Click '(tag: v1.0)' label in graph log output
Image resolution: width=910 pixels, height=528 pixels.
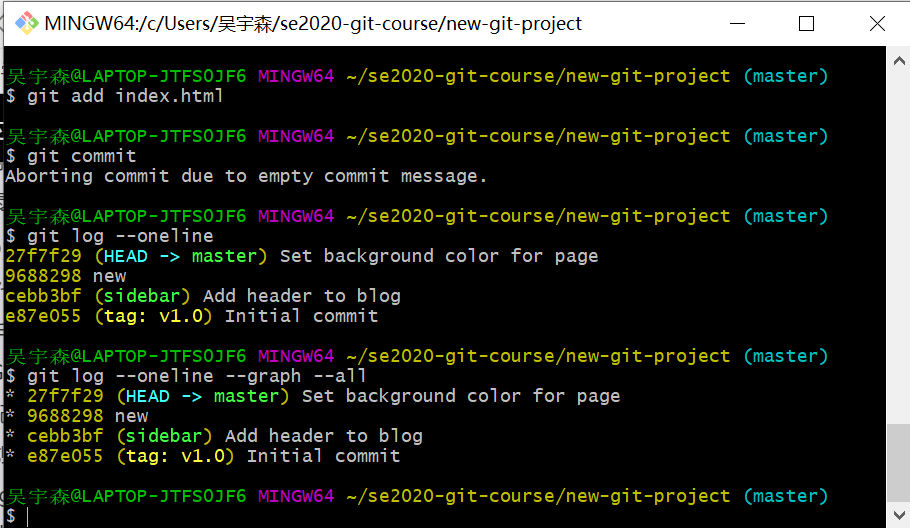coord(175,456)
